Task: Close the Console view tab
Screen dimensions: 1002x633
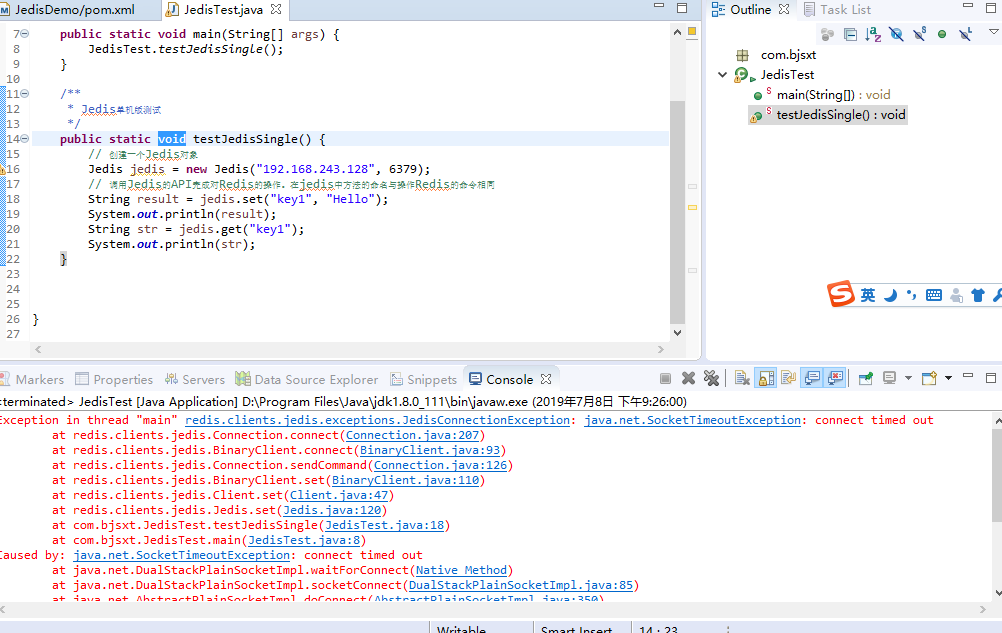Action: point(546,379)
